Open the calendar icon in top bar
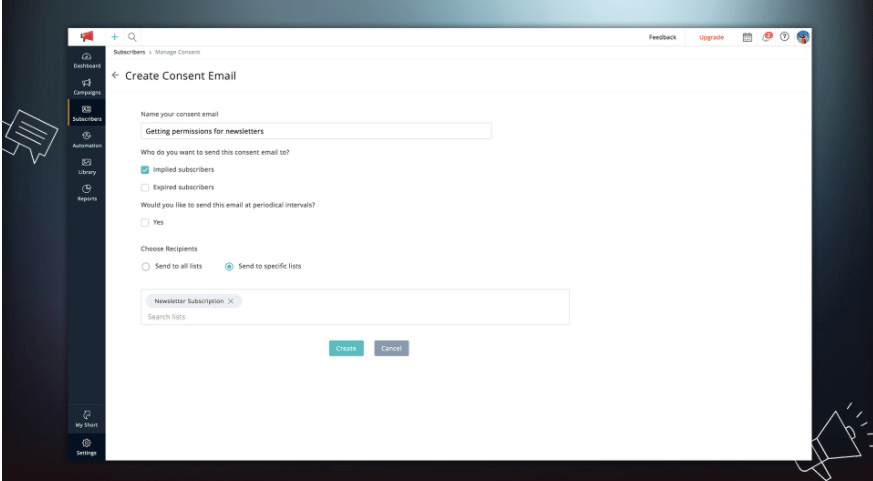This screenshot has width=873, height=481. [x=747, y=37]
